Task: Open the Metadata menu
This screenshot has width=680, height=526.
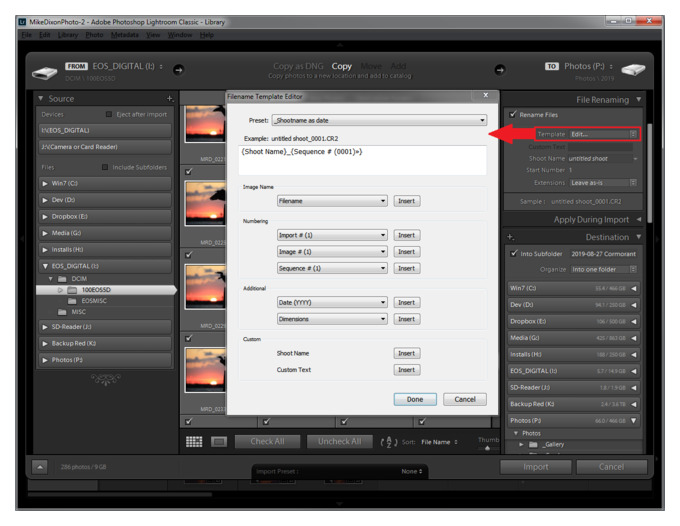Action: (122, 35)
